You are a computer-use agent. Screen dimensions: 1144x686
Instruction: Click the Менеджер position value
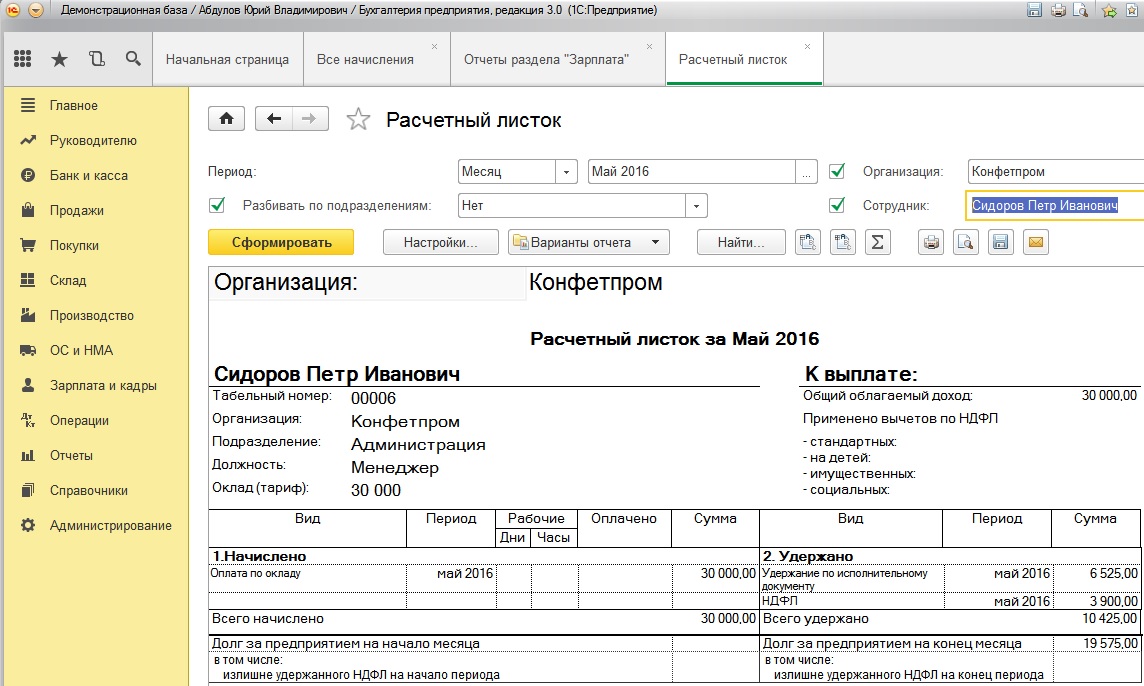[x=395, y=468]
